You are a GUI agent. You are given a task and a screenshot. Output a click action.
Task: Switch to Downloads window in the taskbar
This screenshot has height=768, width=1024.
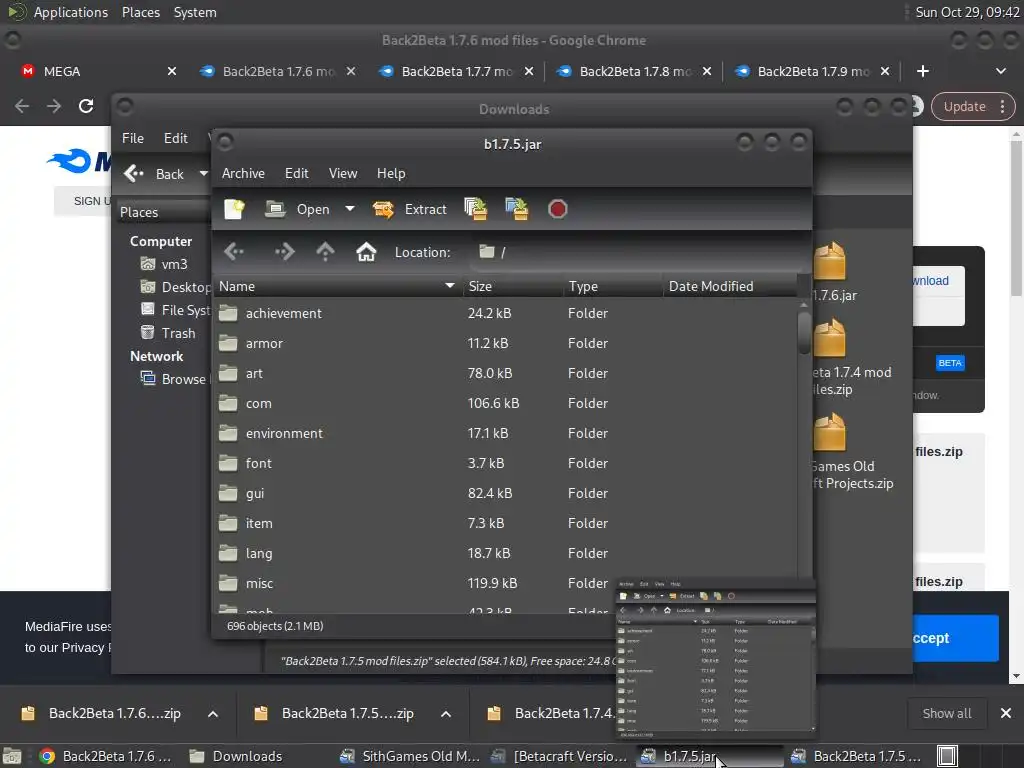point(236,756)
